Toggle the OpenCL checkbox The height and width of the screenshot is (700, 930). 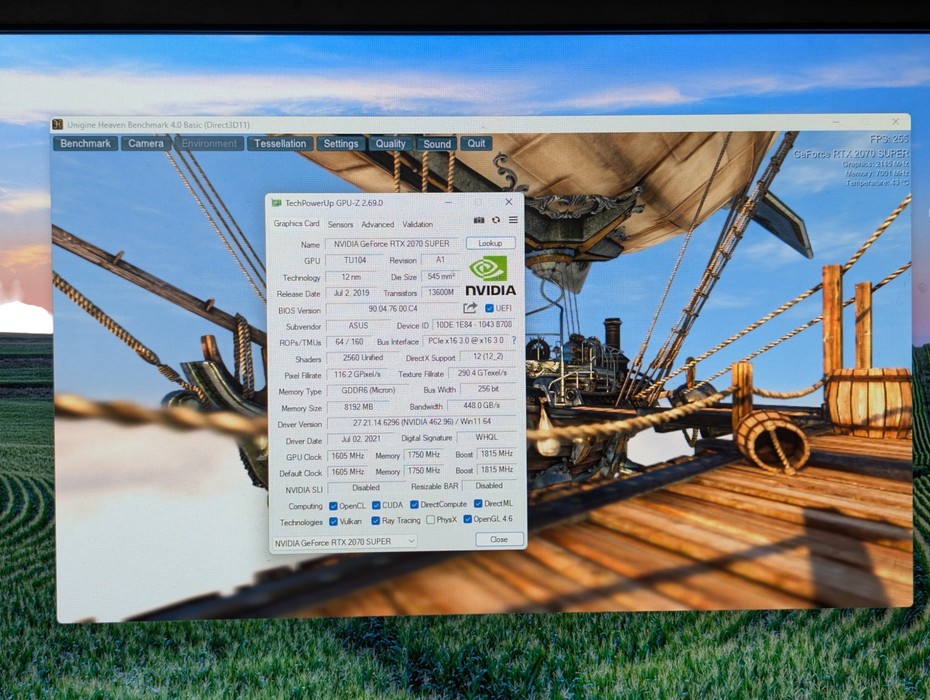333,506
